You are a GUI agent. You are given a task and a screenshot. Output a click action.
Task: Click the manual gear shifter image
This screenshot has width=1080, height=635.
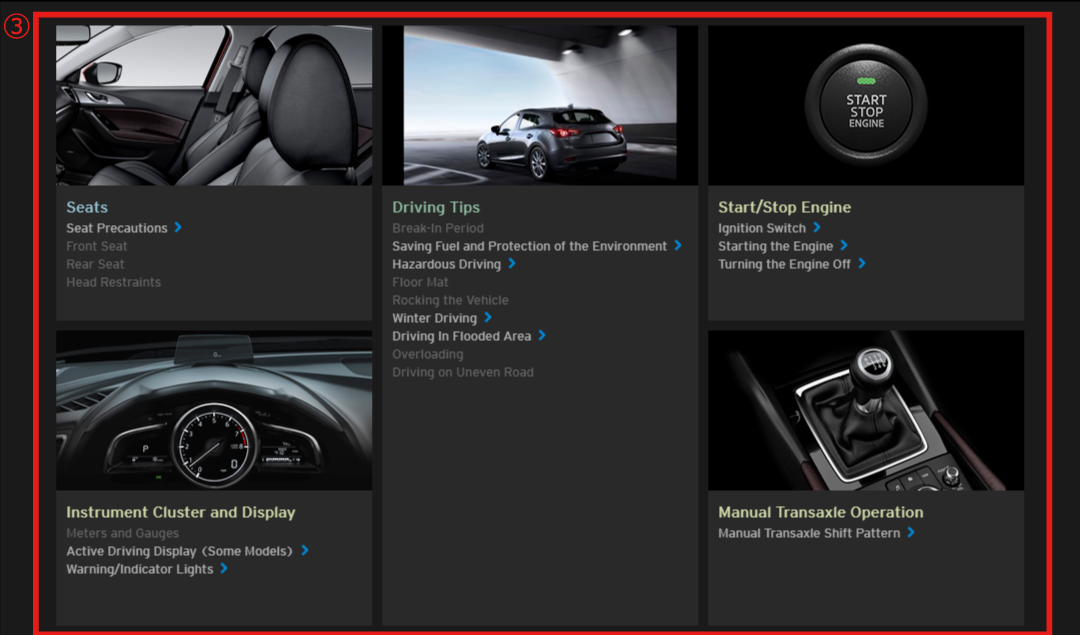866,410
